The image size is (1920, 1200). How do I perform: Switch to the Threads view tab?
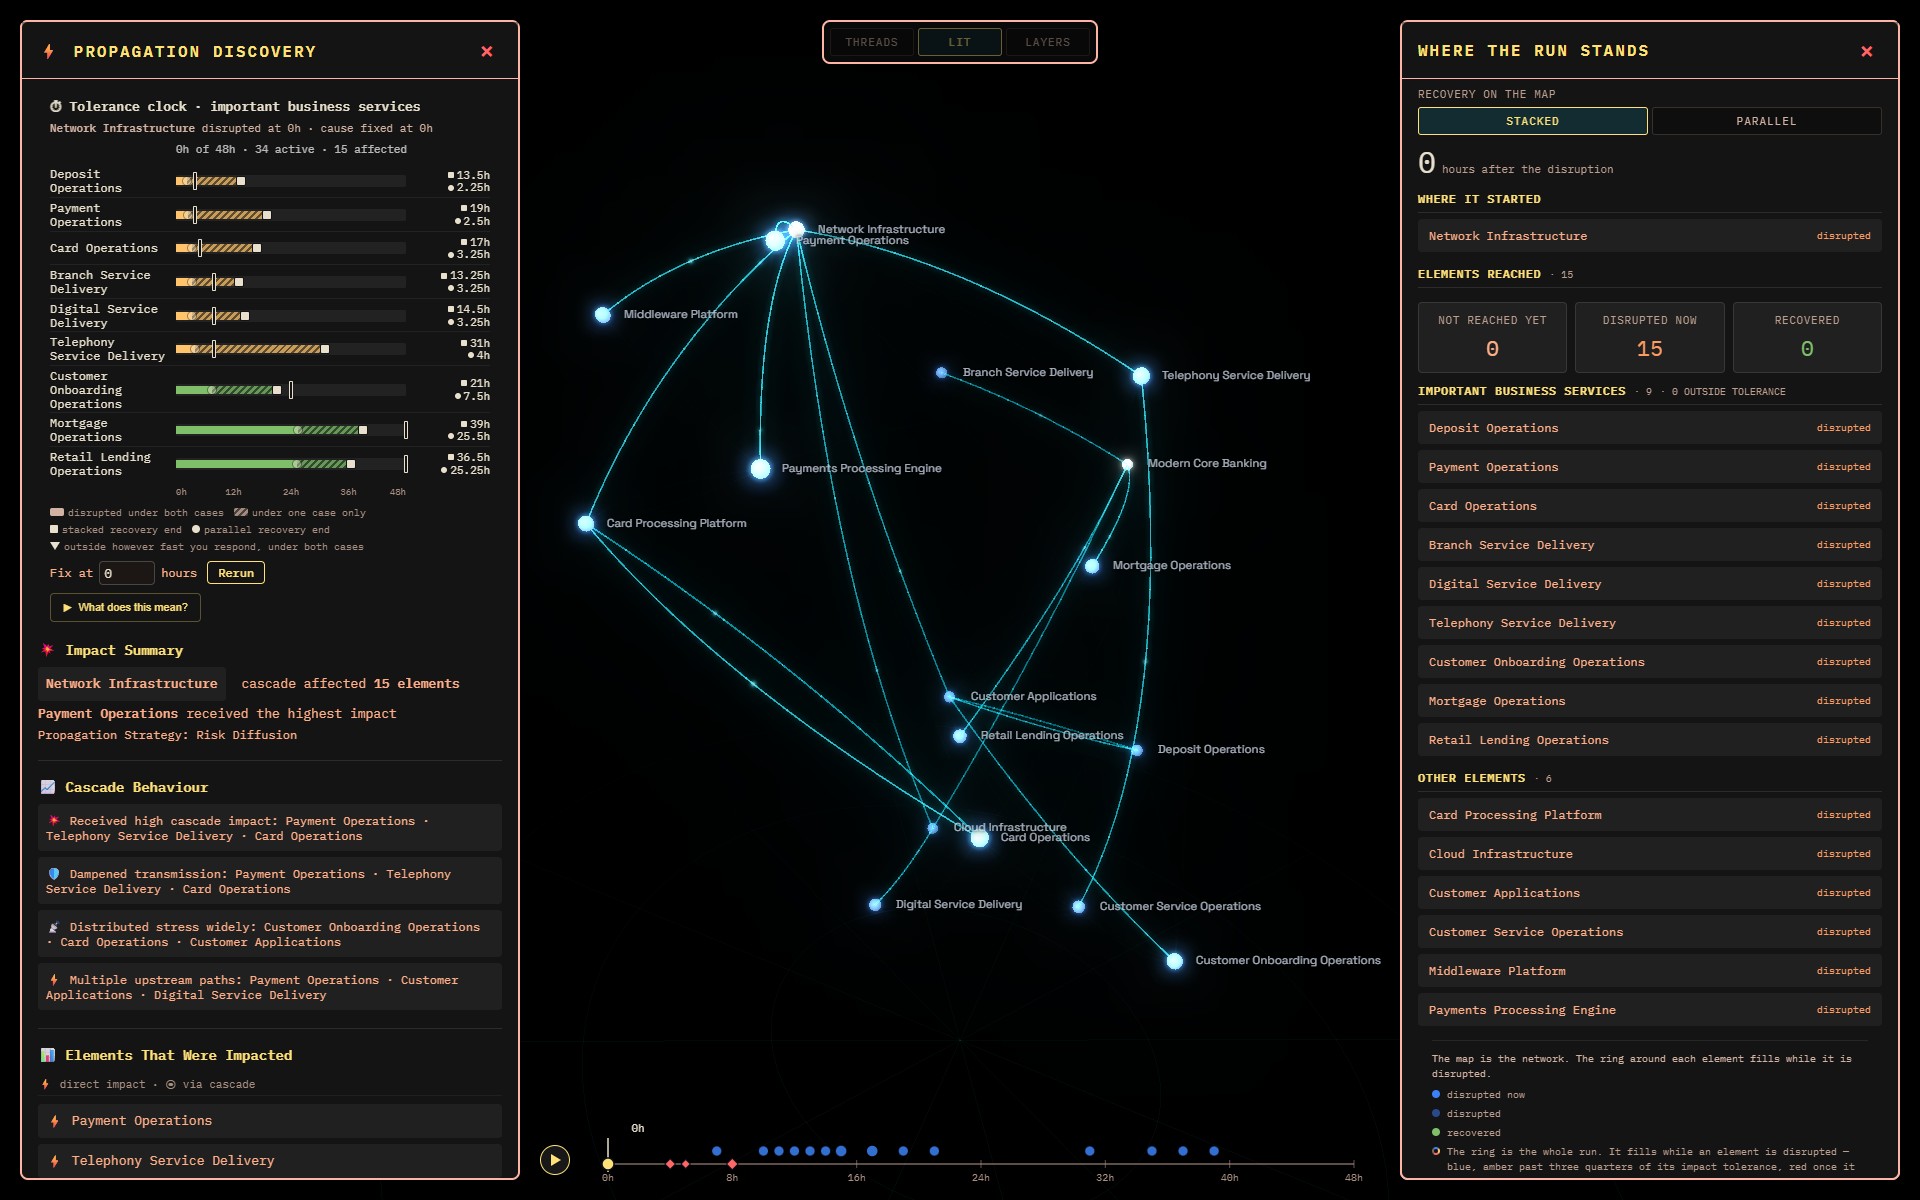click(x=871, y=42)
